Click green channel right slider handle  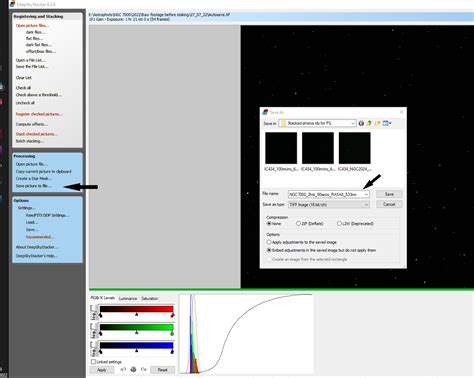pos(172,333)
